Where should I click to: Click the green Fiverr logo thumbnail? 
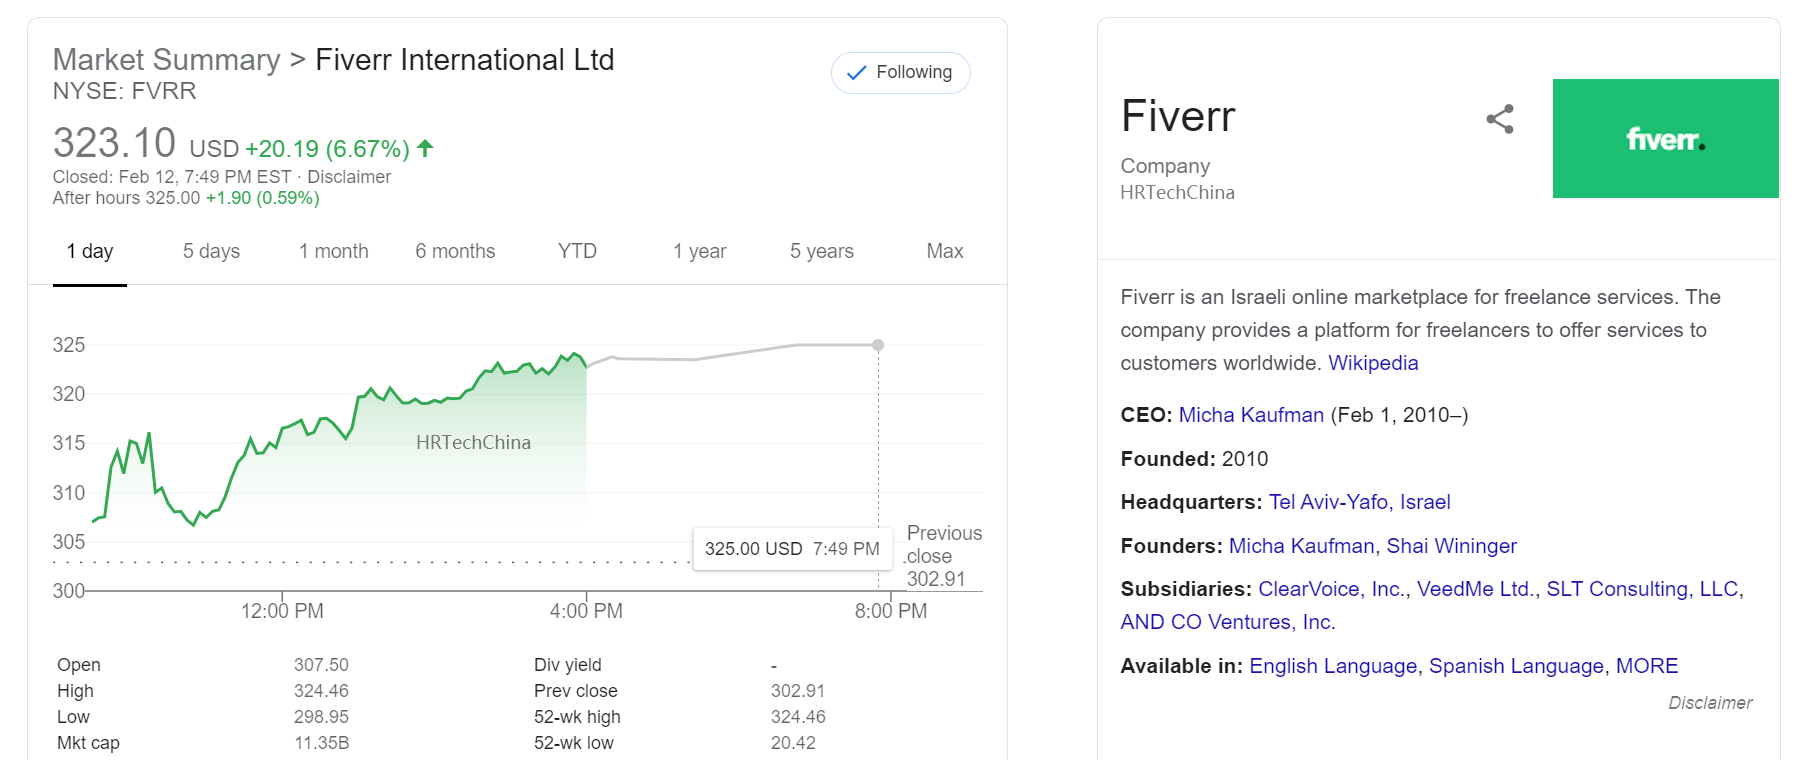(x=1664, y=138)
